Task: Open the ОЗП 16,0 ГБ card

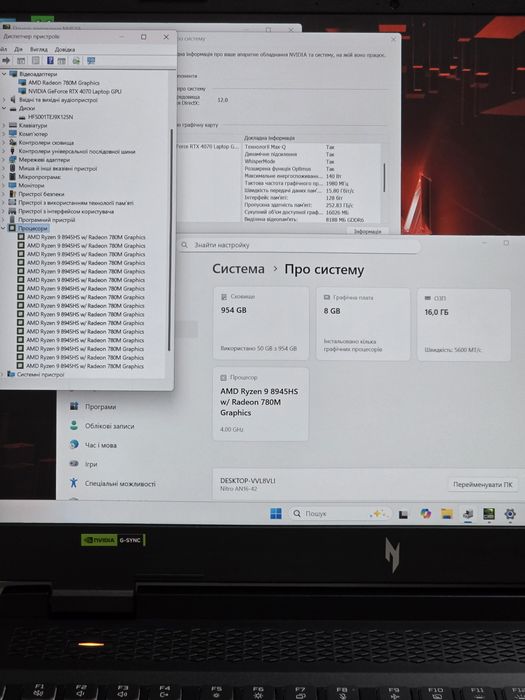Action: [464, 325]
